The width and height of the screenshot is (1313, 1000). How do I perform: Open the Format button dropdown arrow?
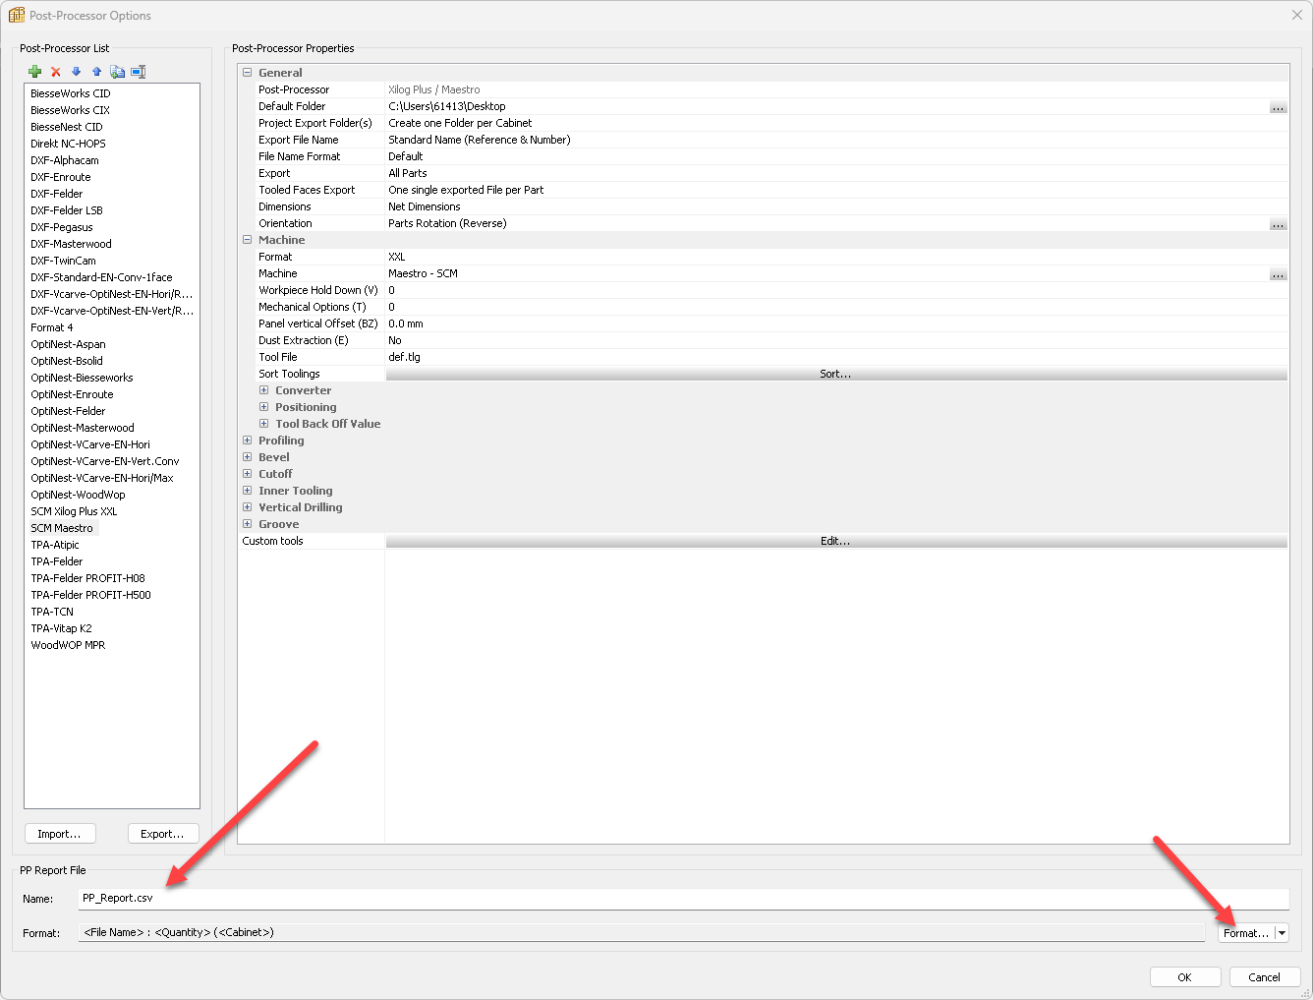tap(1282, 933)
